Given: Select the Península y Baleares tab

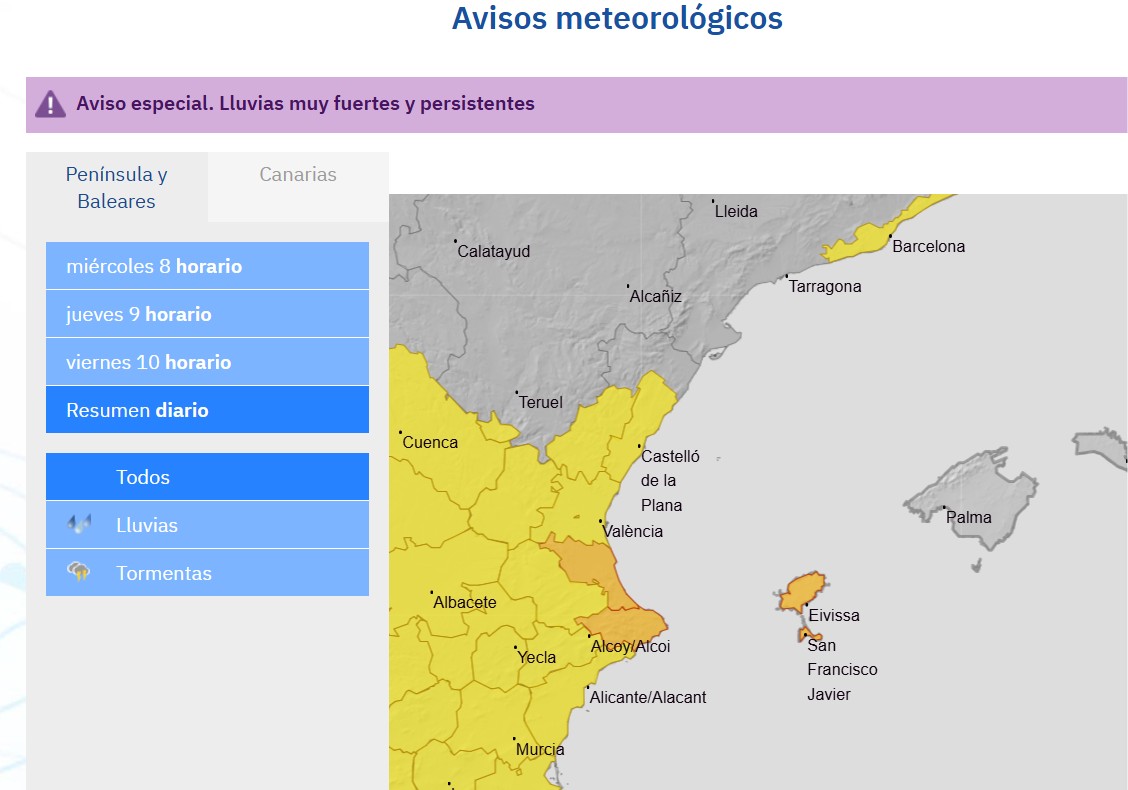Looking at the screenshot, I should click(x=116, y=188).
